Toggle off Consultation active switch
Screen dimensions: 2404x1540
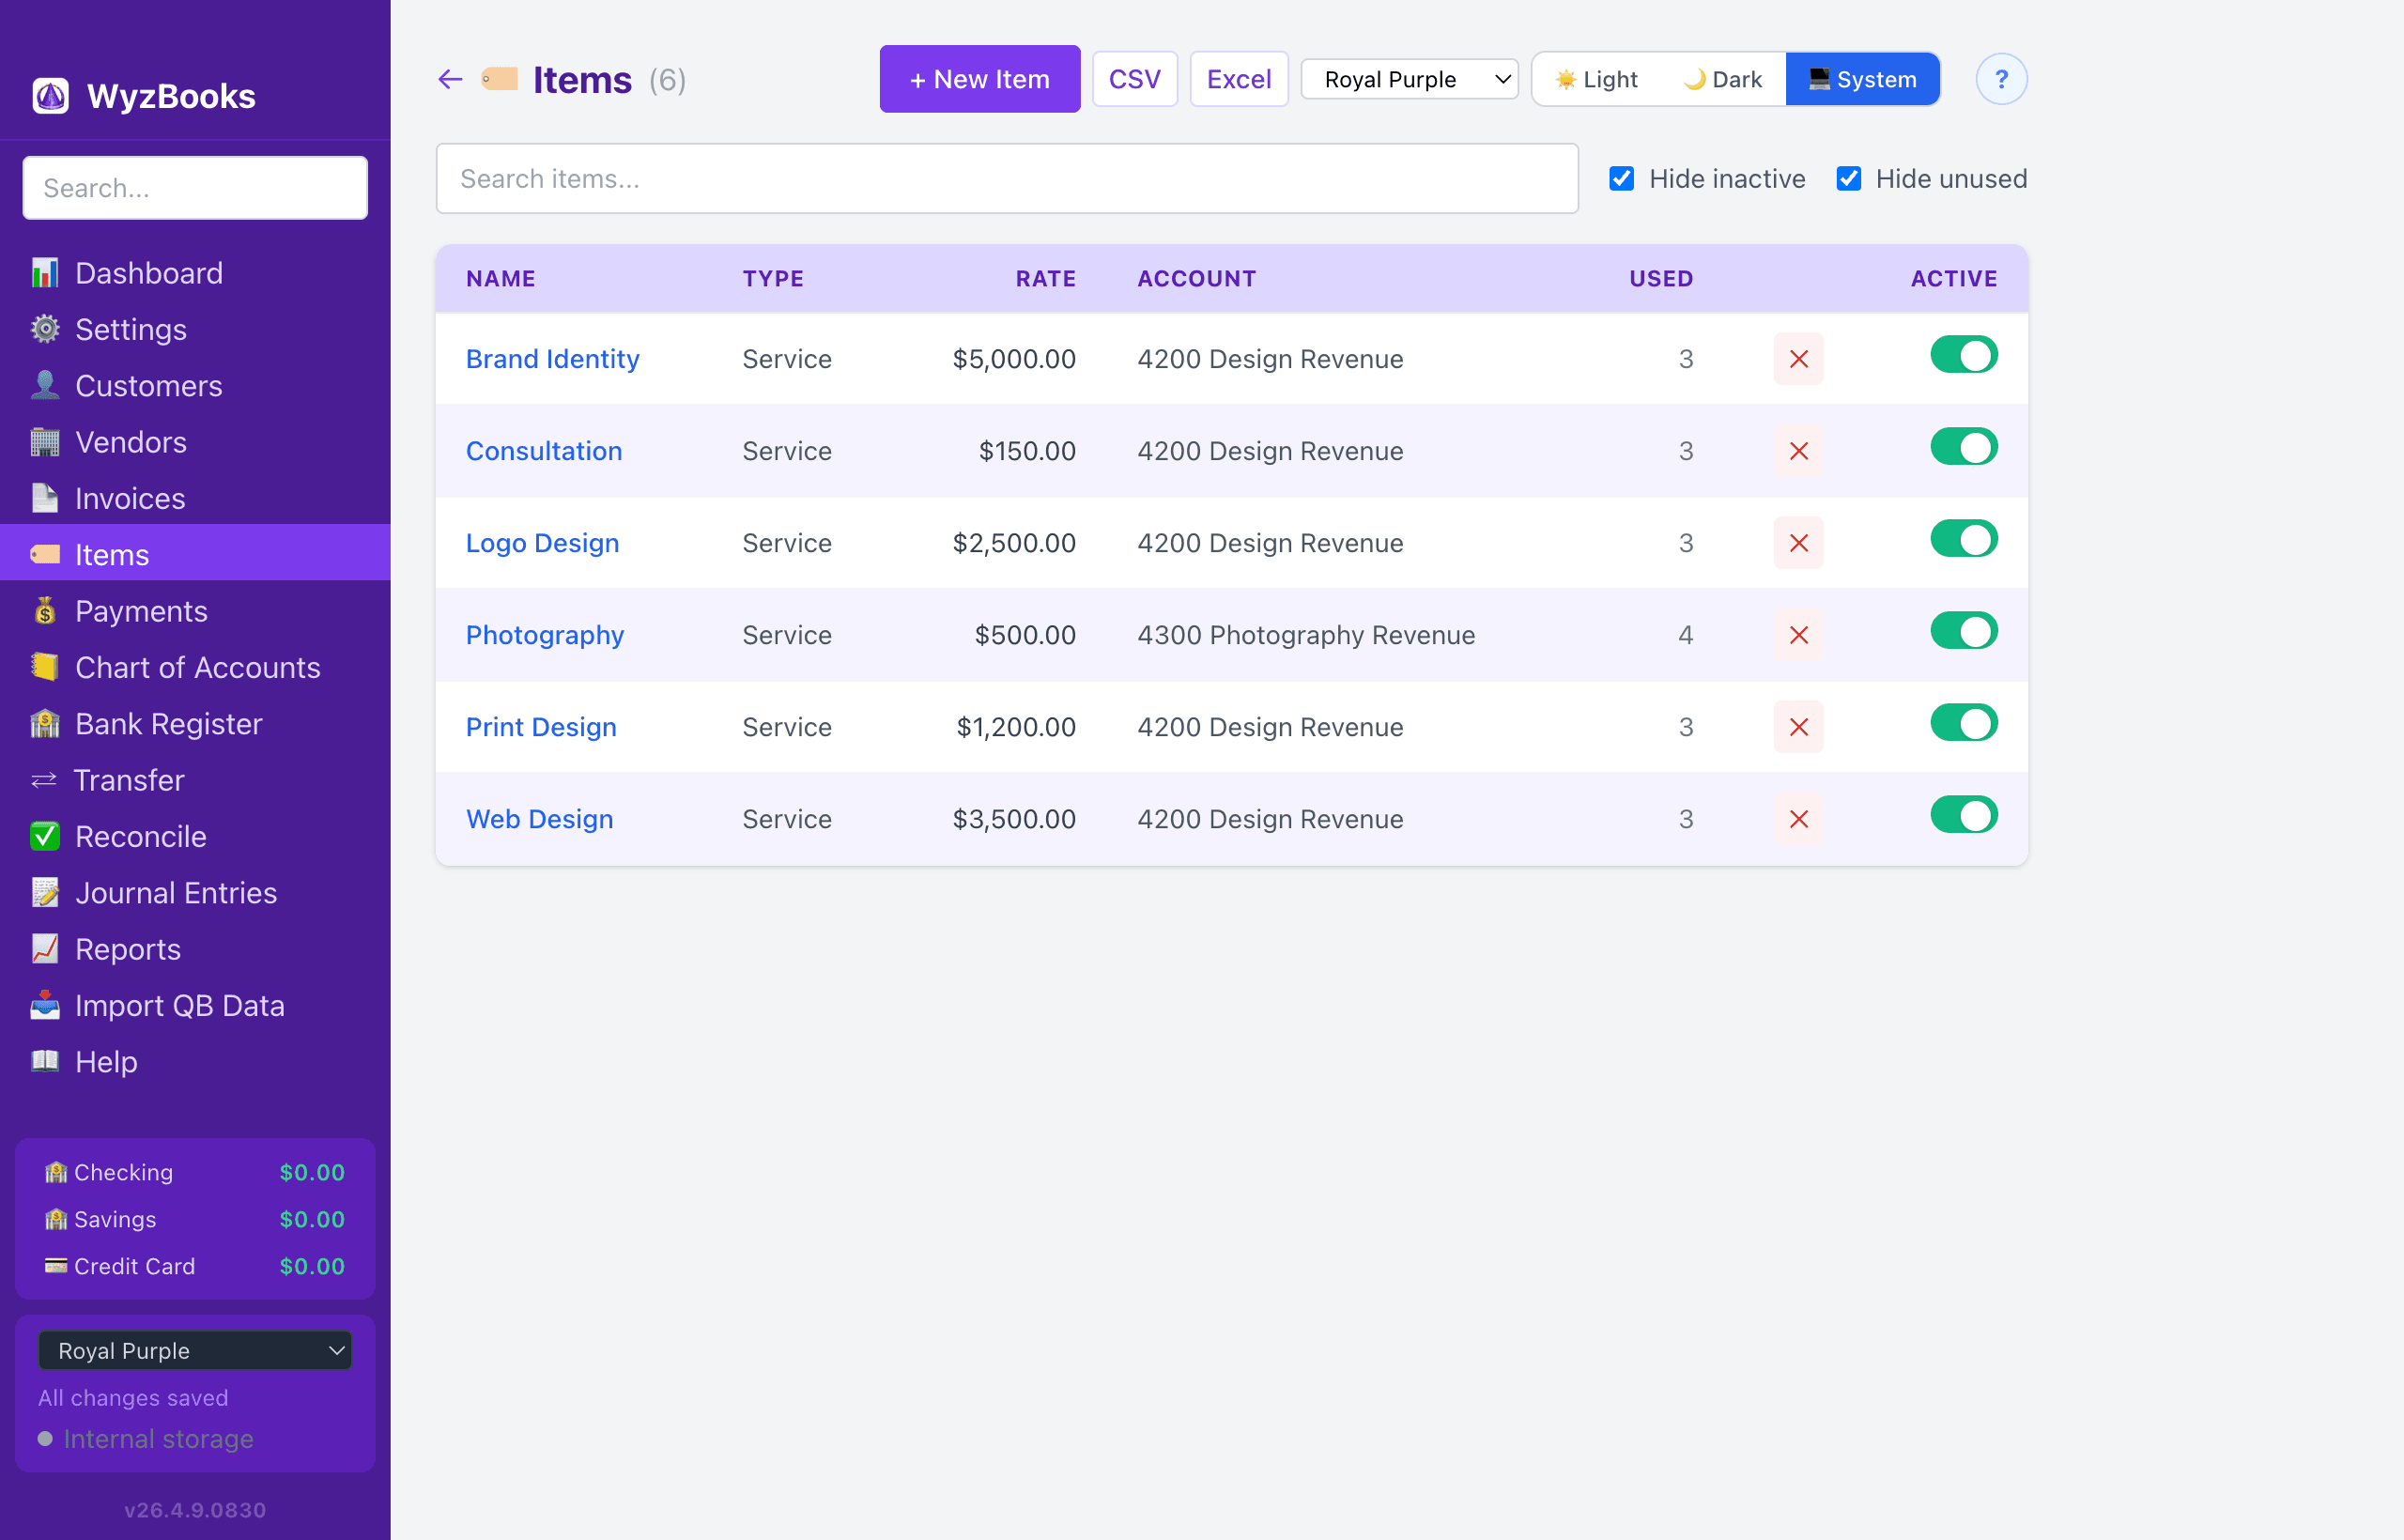click(x=1962, y=447)
